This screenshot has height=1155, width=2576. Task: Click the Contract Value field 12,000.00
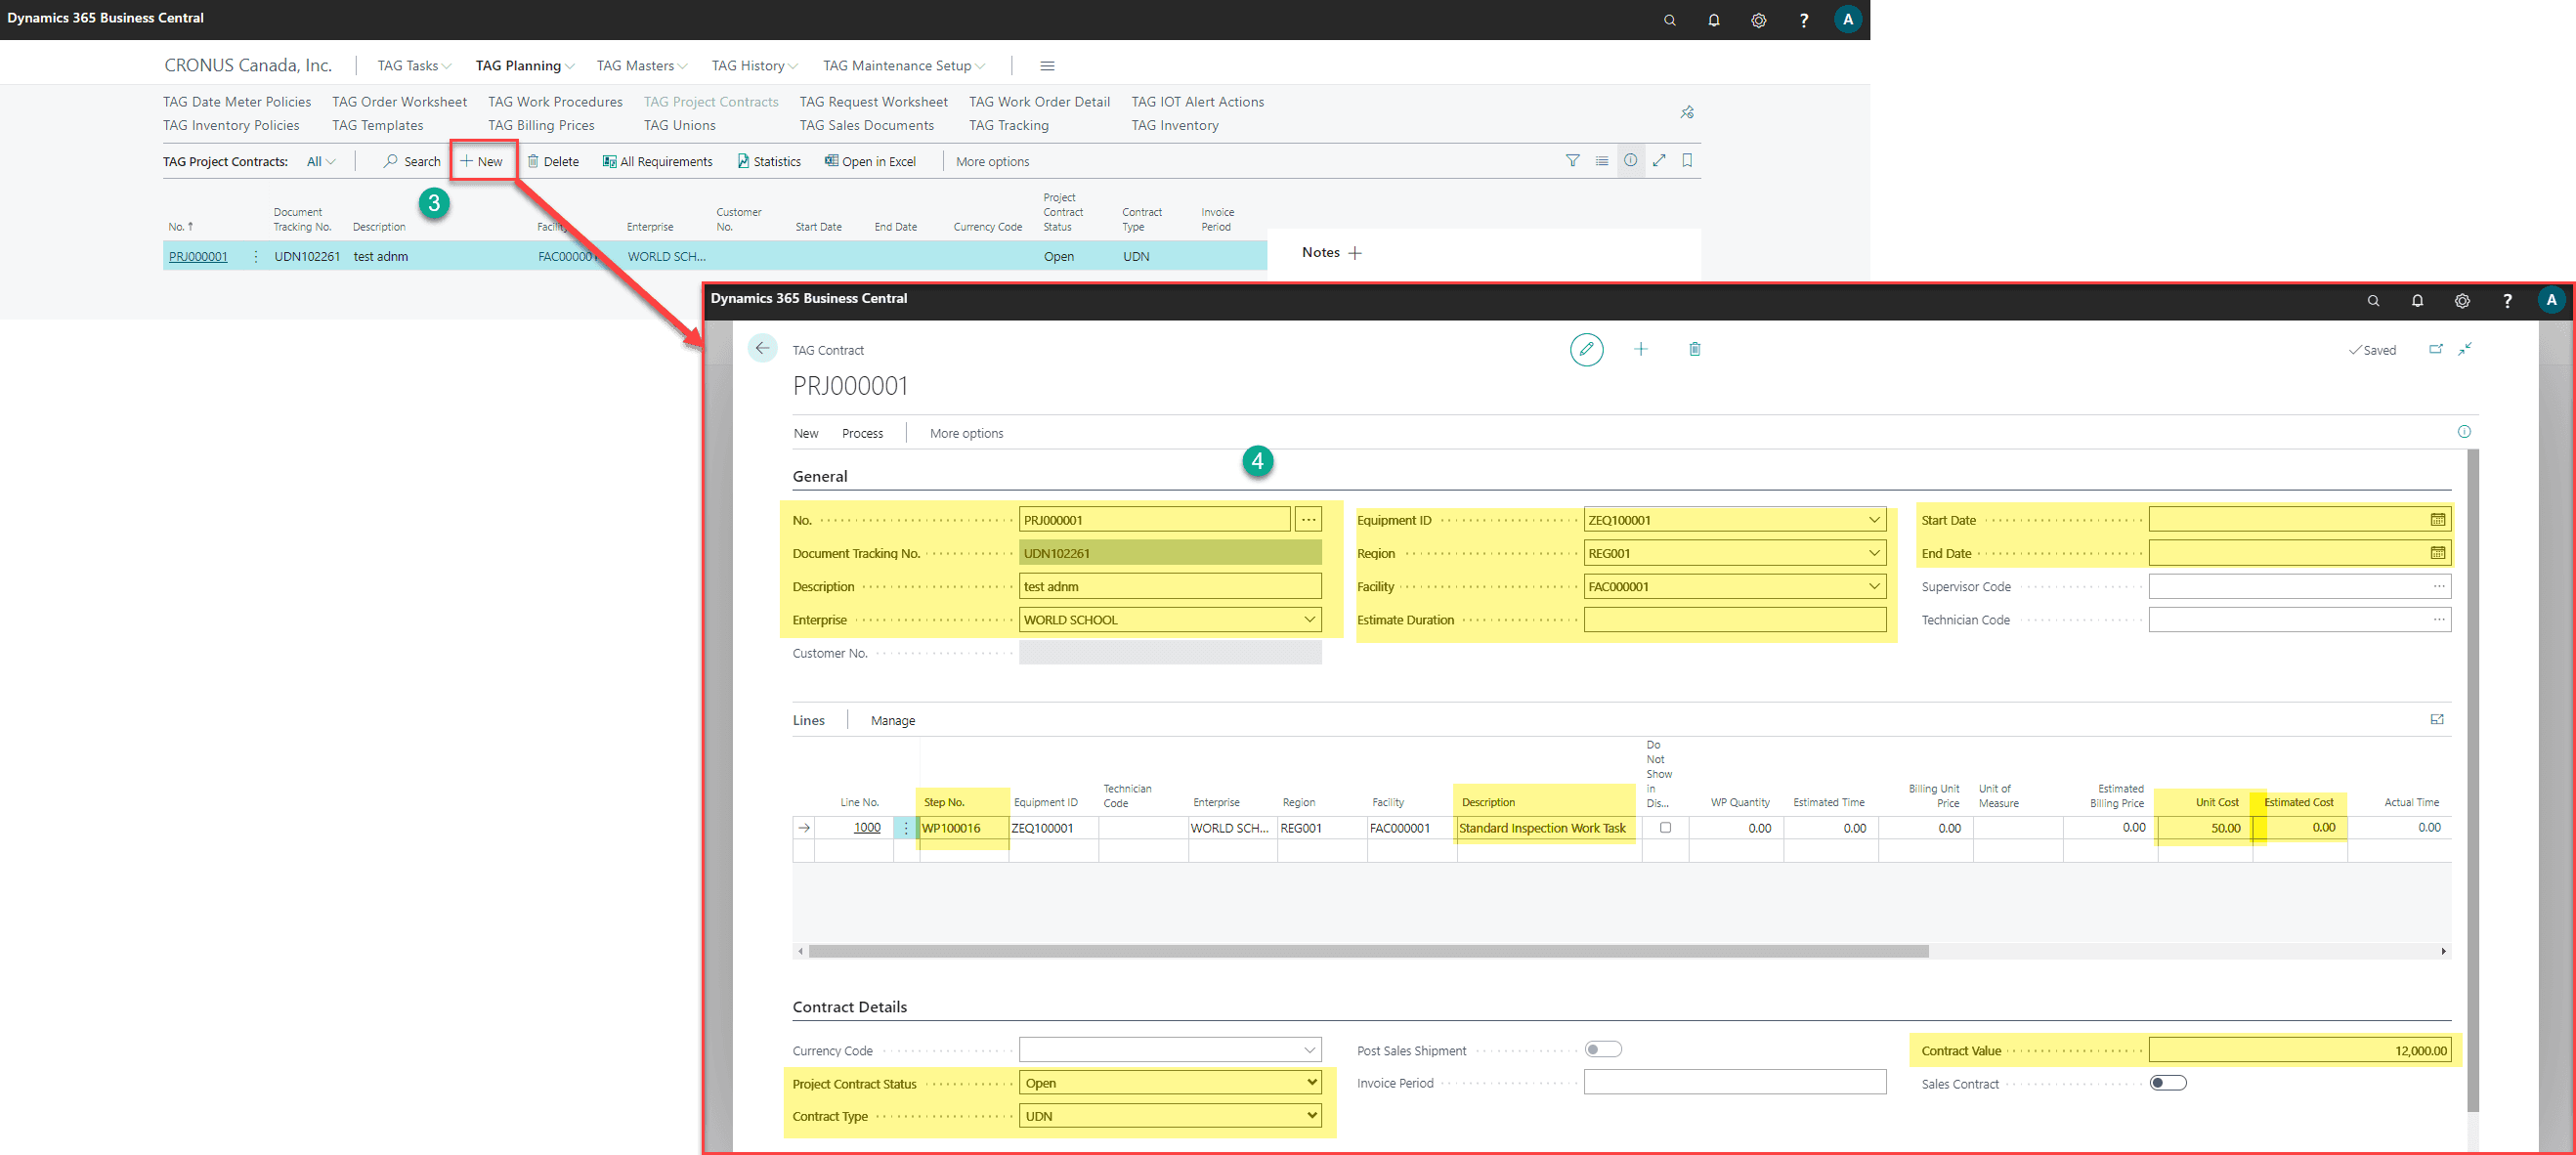coord(2300,1051)
